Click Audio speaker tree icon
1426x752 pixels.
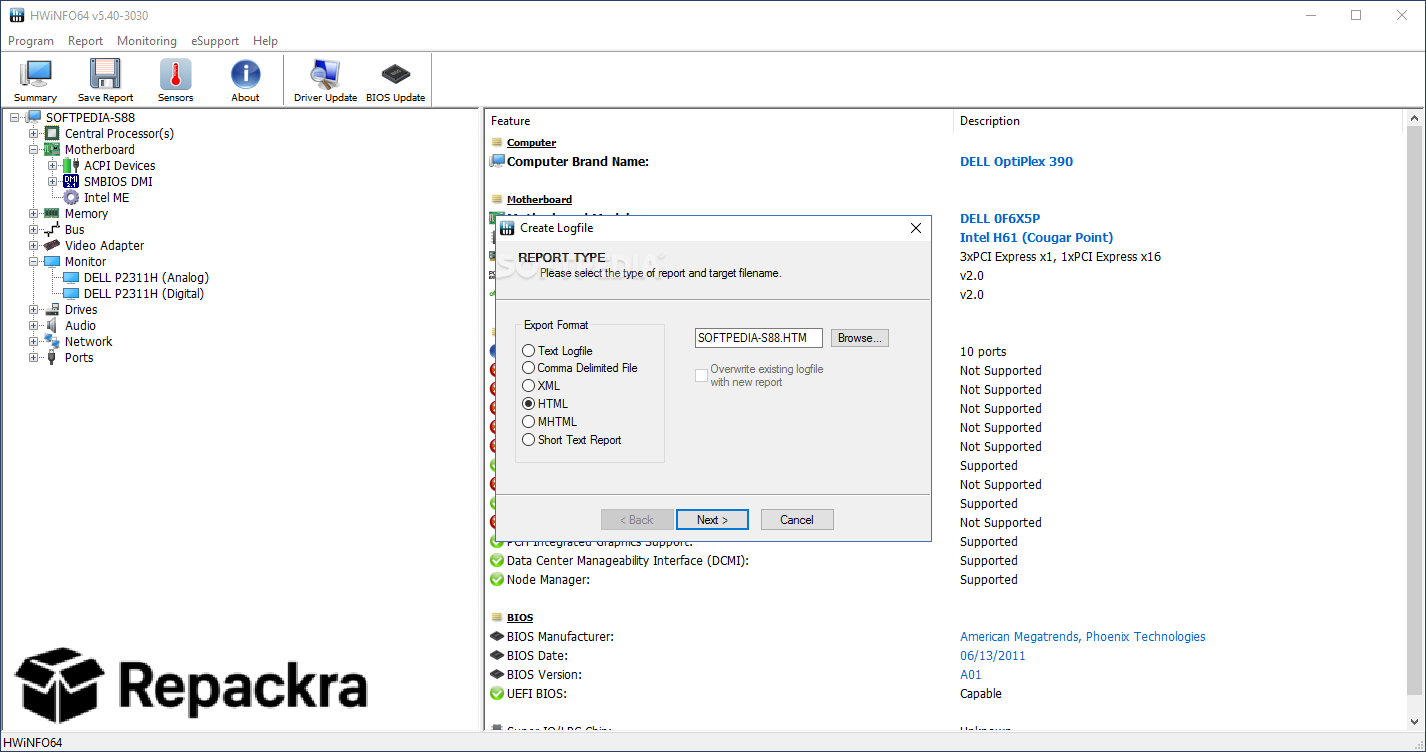pyautogui.click(x=52, y=326)
